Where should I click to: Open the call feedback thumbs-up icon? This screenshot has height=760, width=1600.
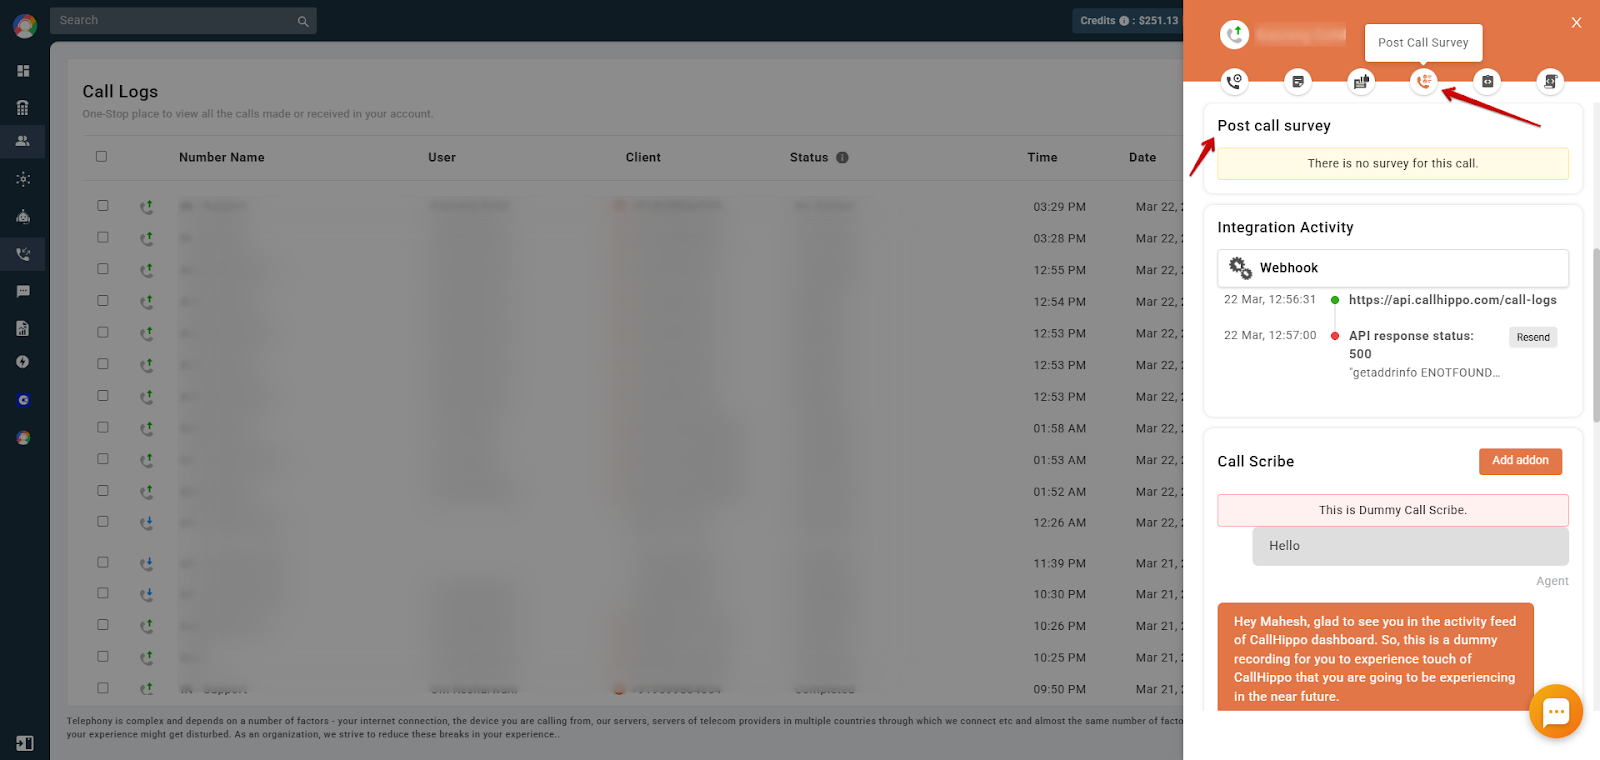[1361, 81]
